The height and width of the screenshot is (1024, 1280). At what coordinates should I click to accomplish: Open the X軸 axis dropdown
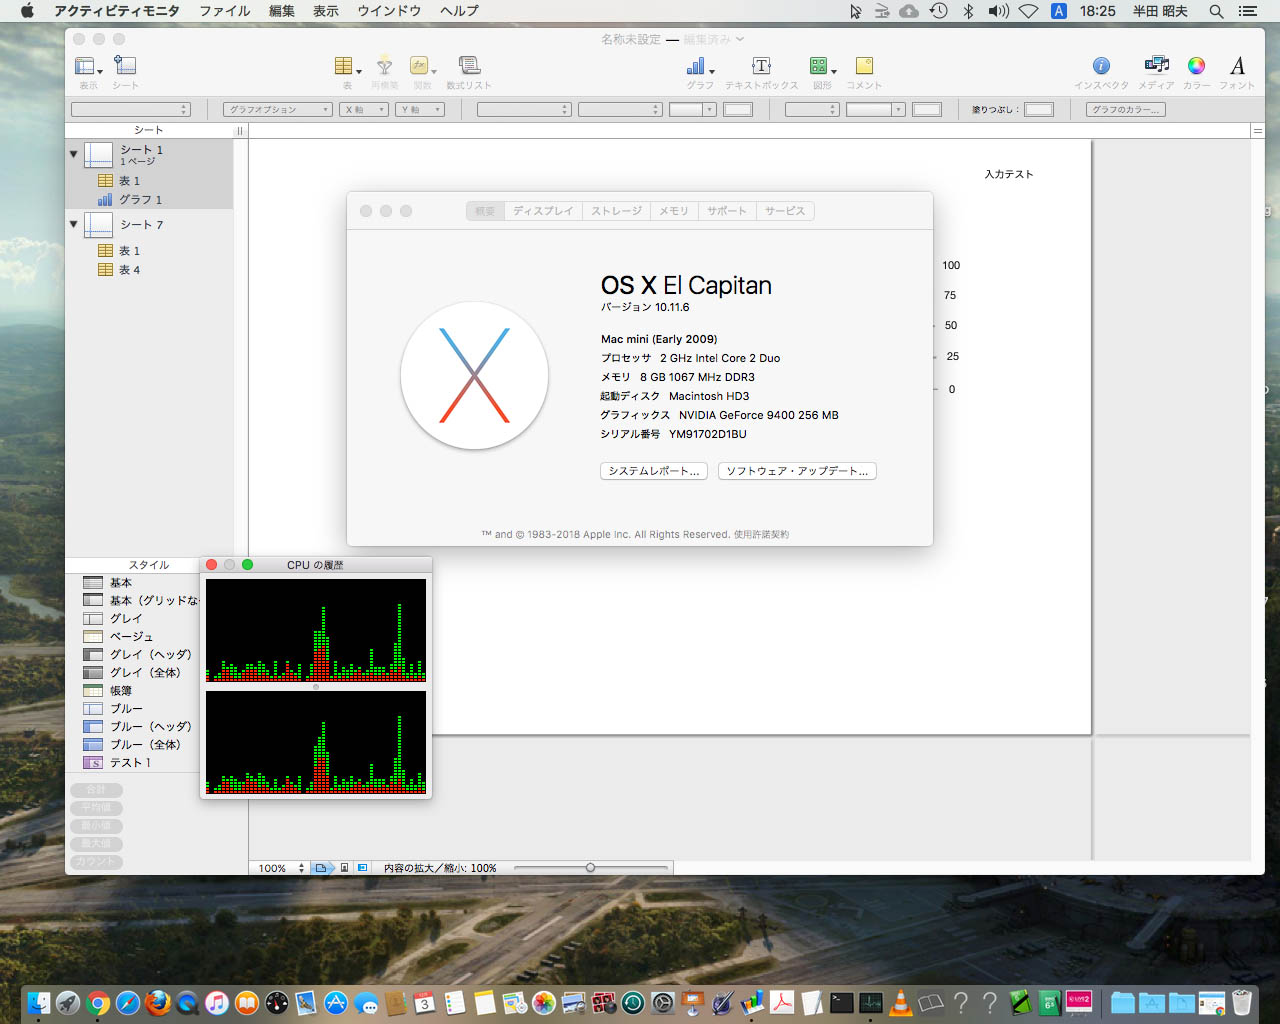pos(363,108)
